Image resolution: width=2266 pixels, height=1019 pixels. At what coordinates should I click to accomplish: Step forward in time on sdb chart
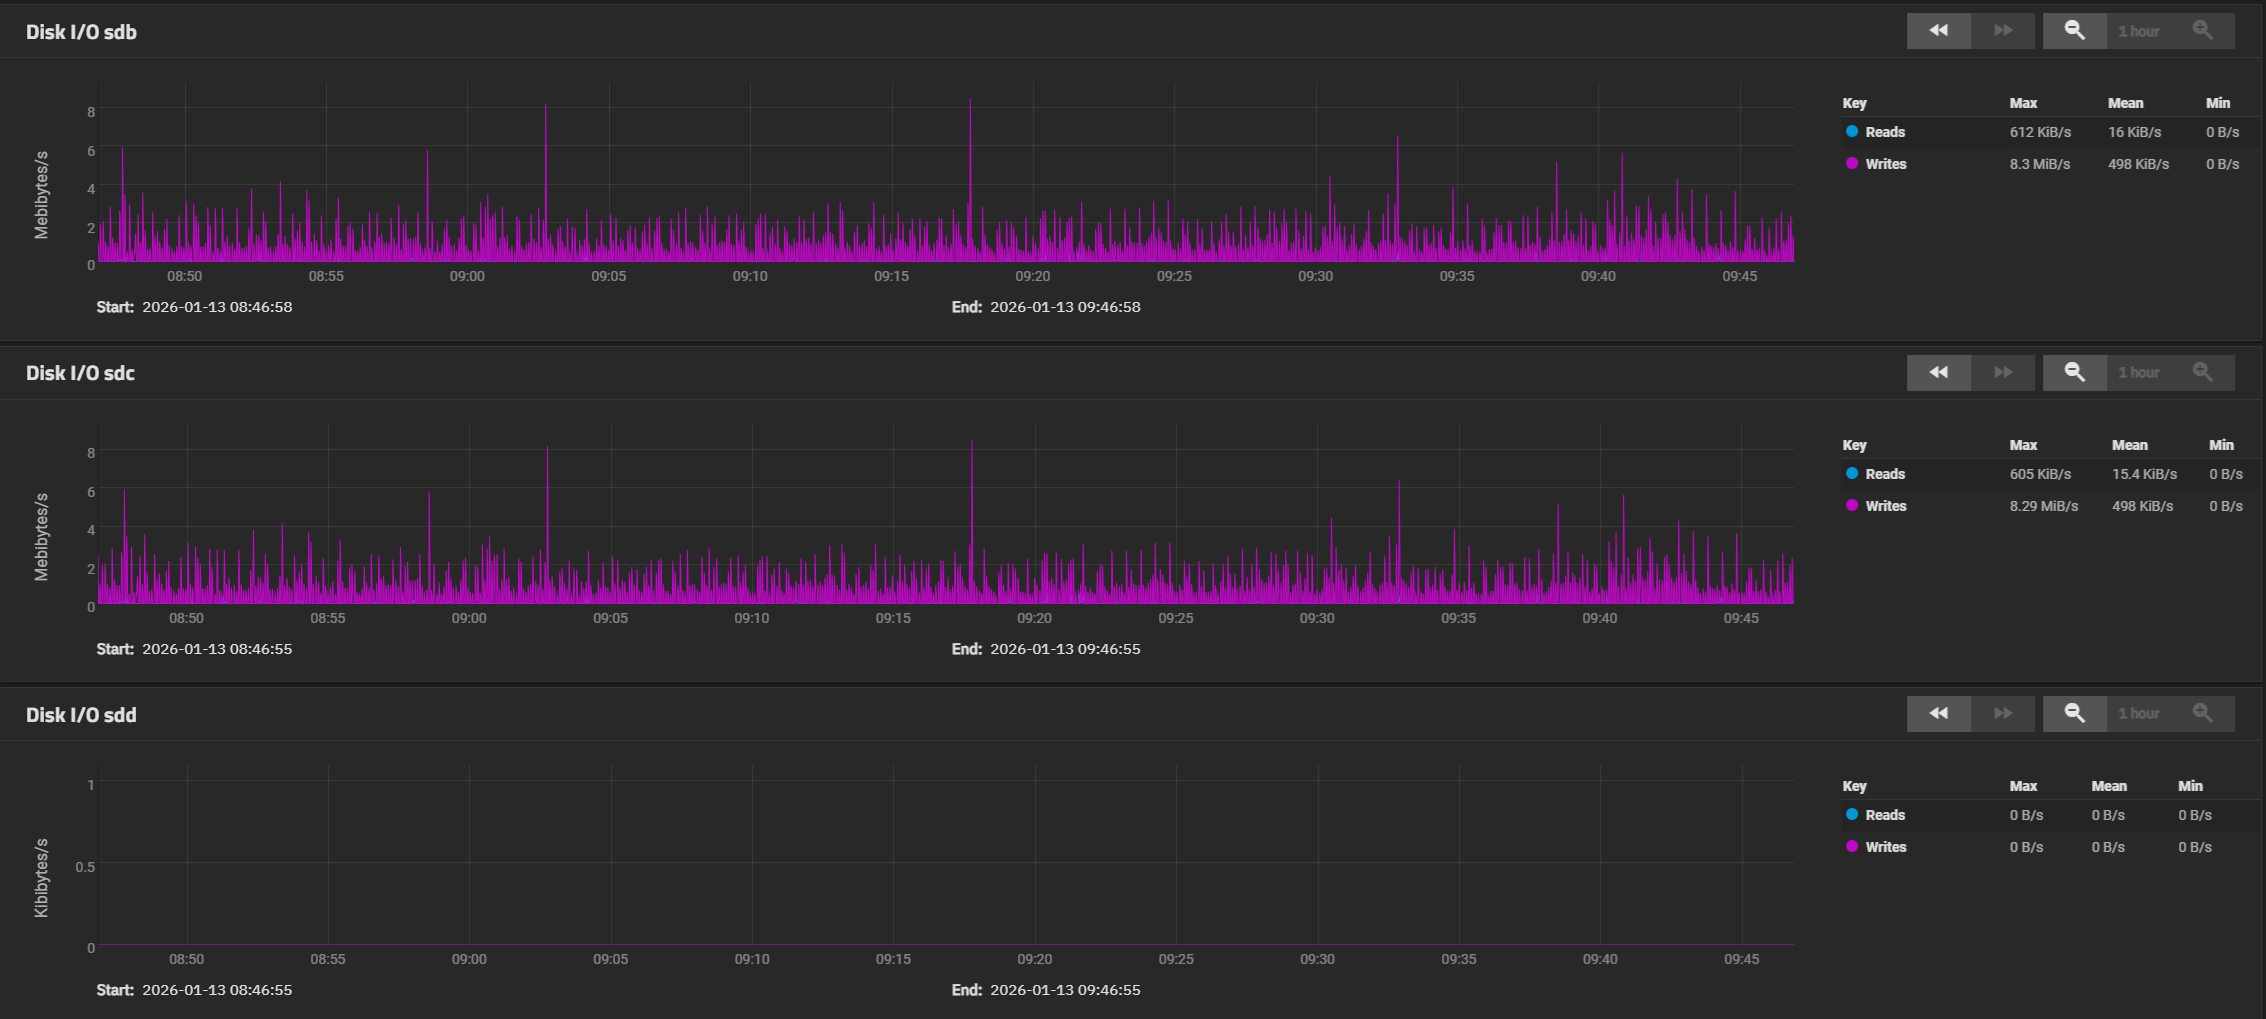pos(2003,31)
